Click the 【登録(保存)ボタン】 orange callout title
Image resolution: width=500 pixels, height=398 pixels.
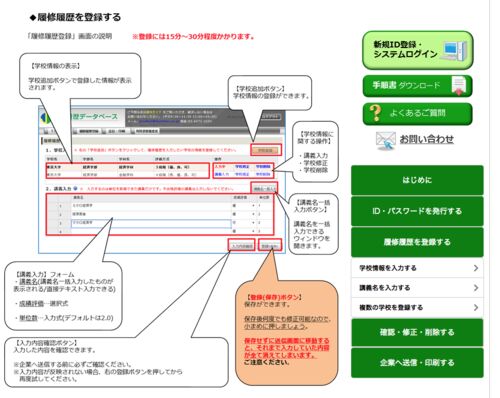(274, 297)
